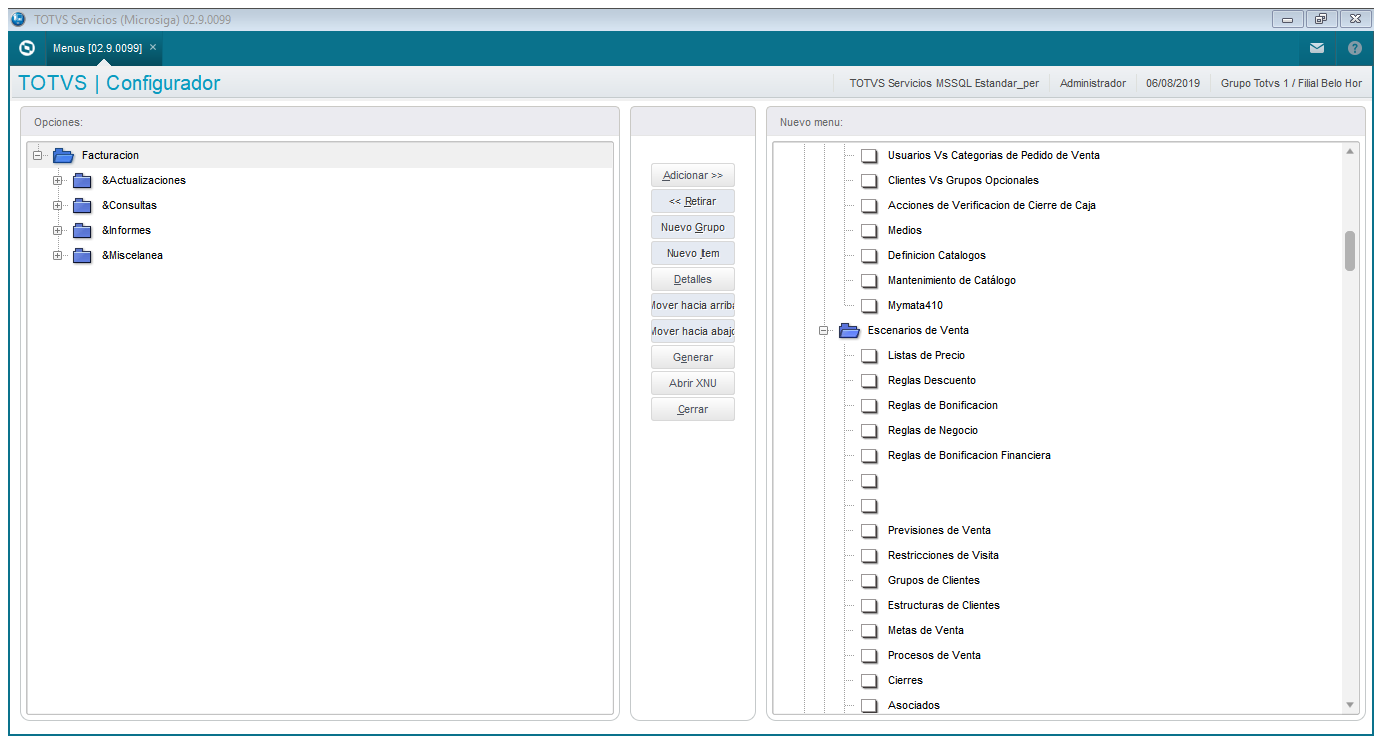The image size is (1382, 744).
Task: Click the Generar button
Action: [x=693, y=357]
